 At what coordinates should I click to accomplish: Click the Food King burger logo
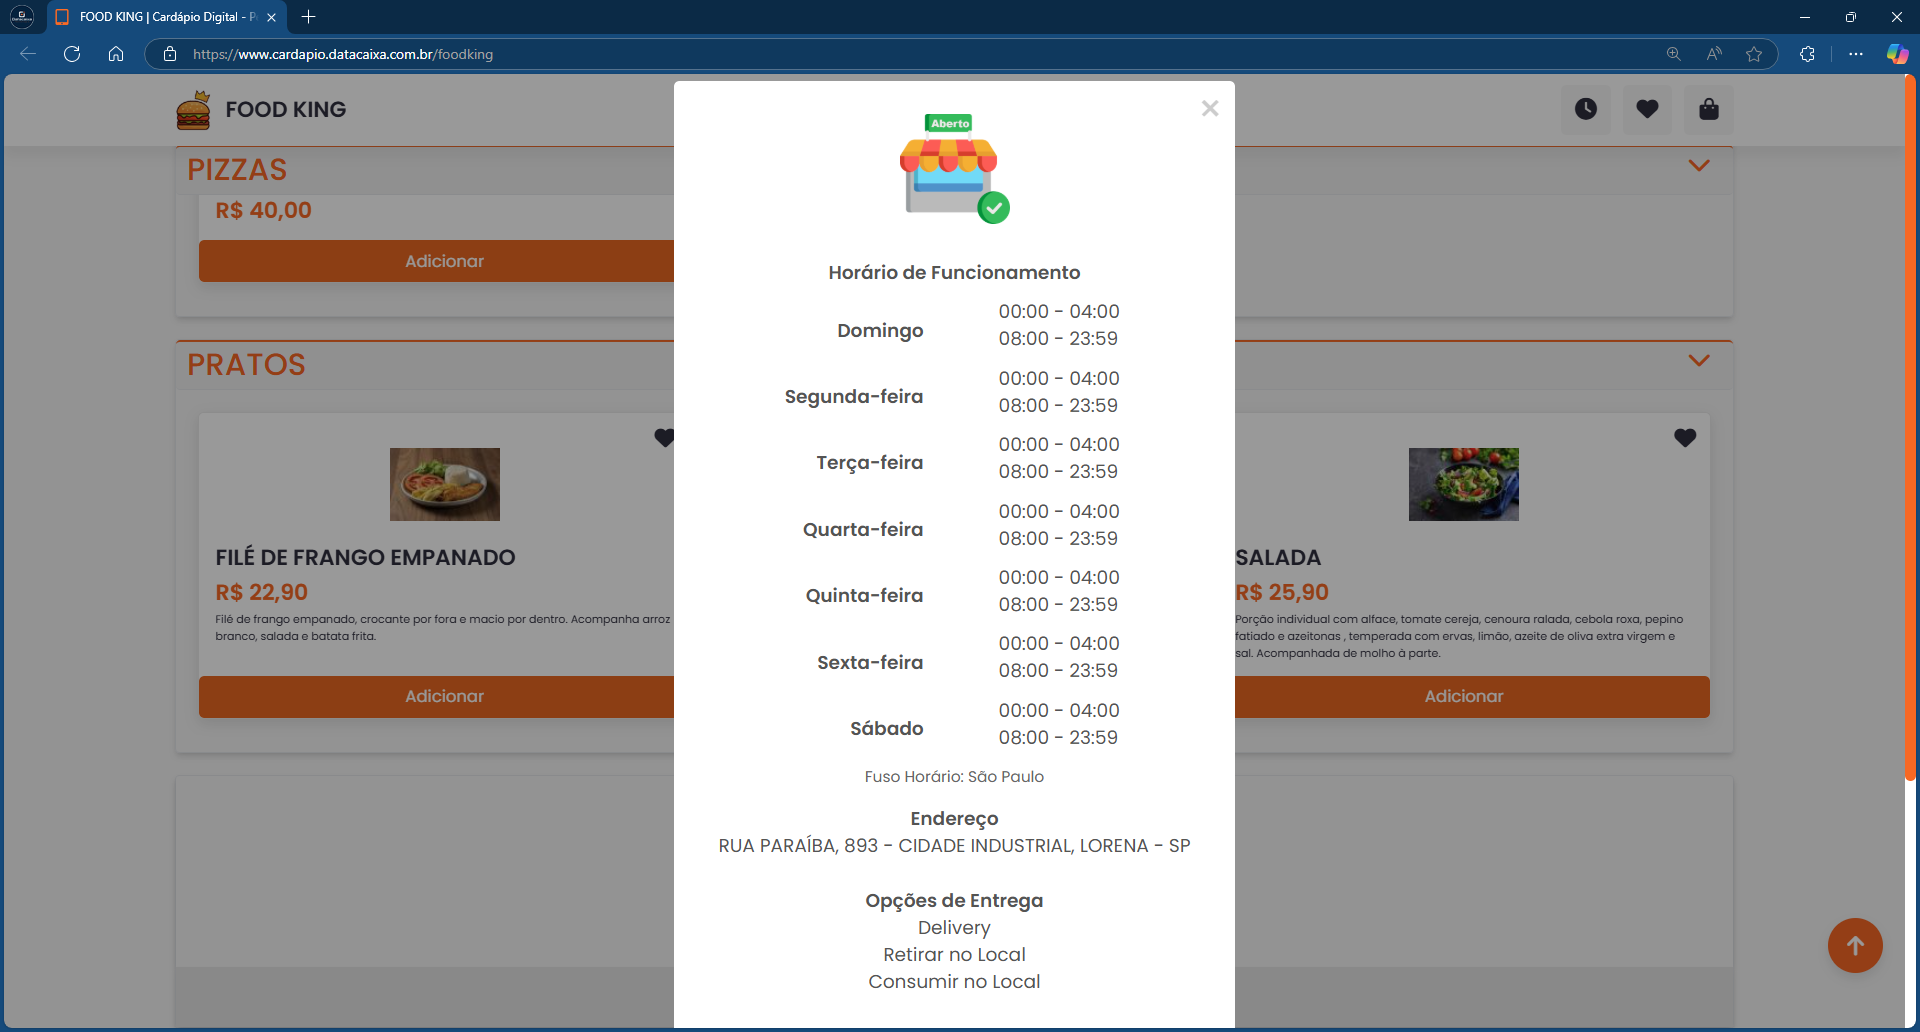(194, 110)
